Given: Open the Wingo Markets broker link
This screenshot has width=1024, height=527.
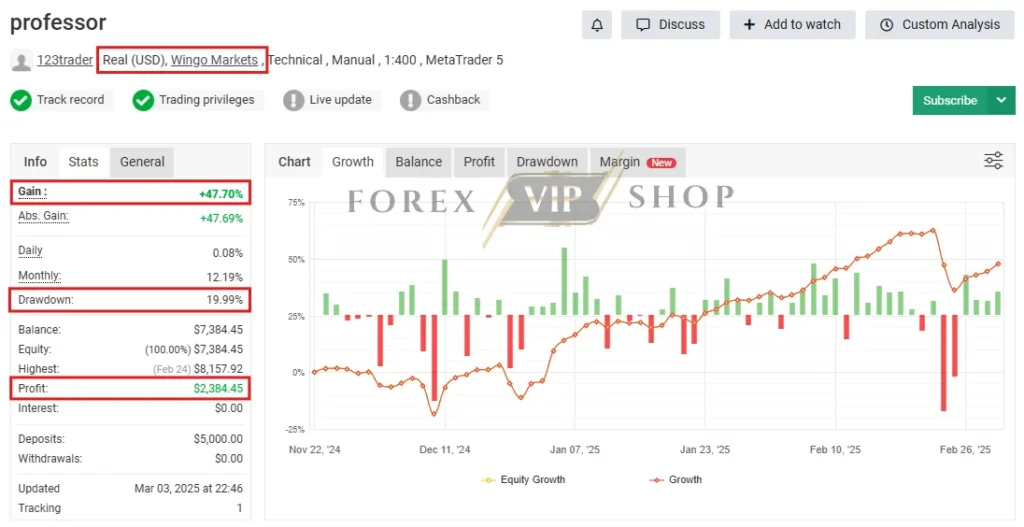Looking at the screenshot, I should pyautogui.click(x=214, y=60).
